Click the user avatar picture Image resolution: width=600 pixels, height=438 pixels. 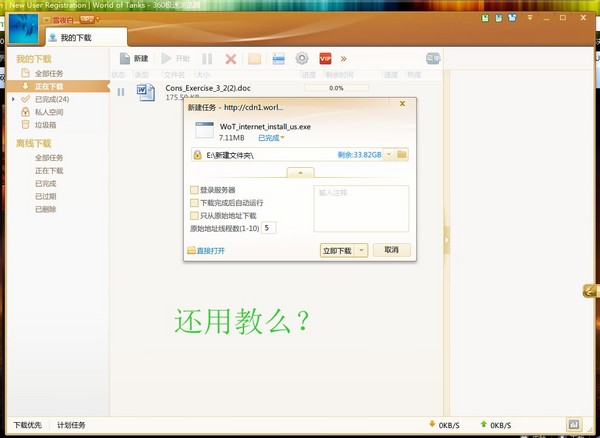[x=23, y=29]
